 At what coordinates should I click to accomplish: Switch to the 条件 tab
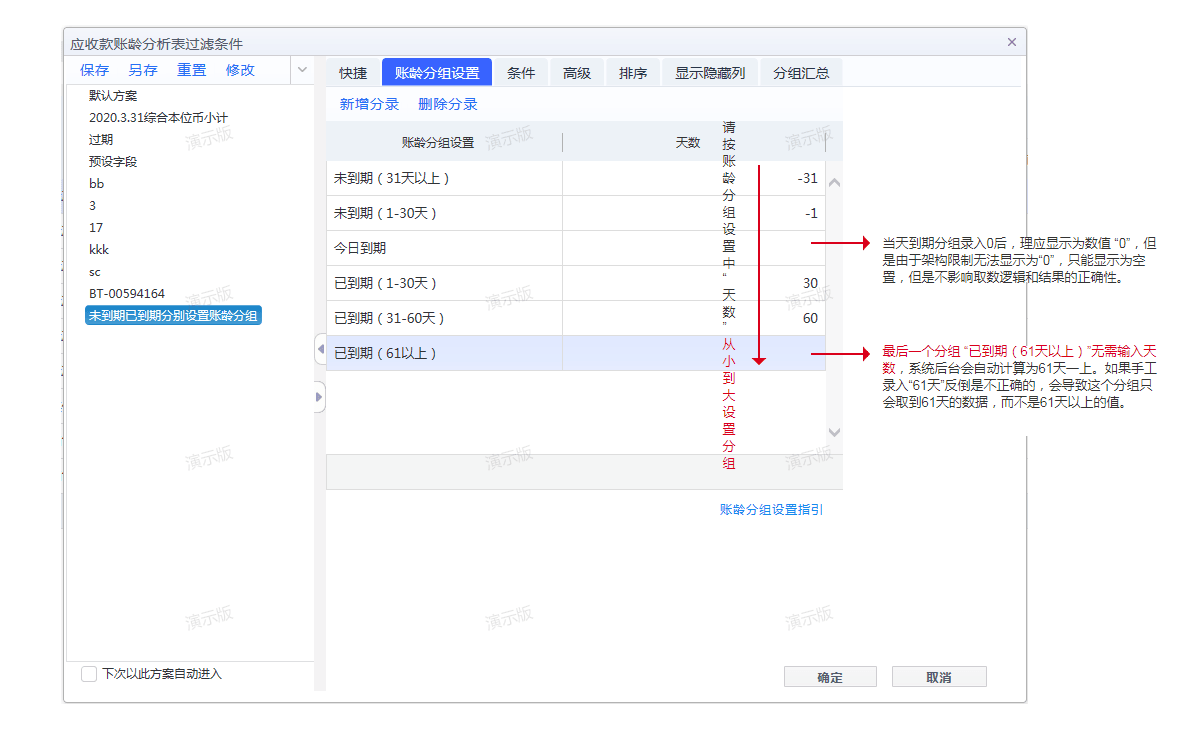pyautogui.click(x=523, y=72)
